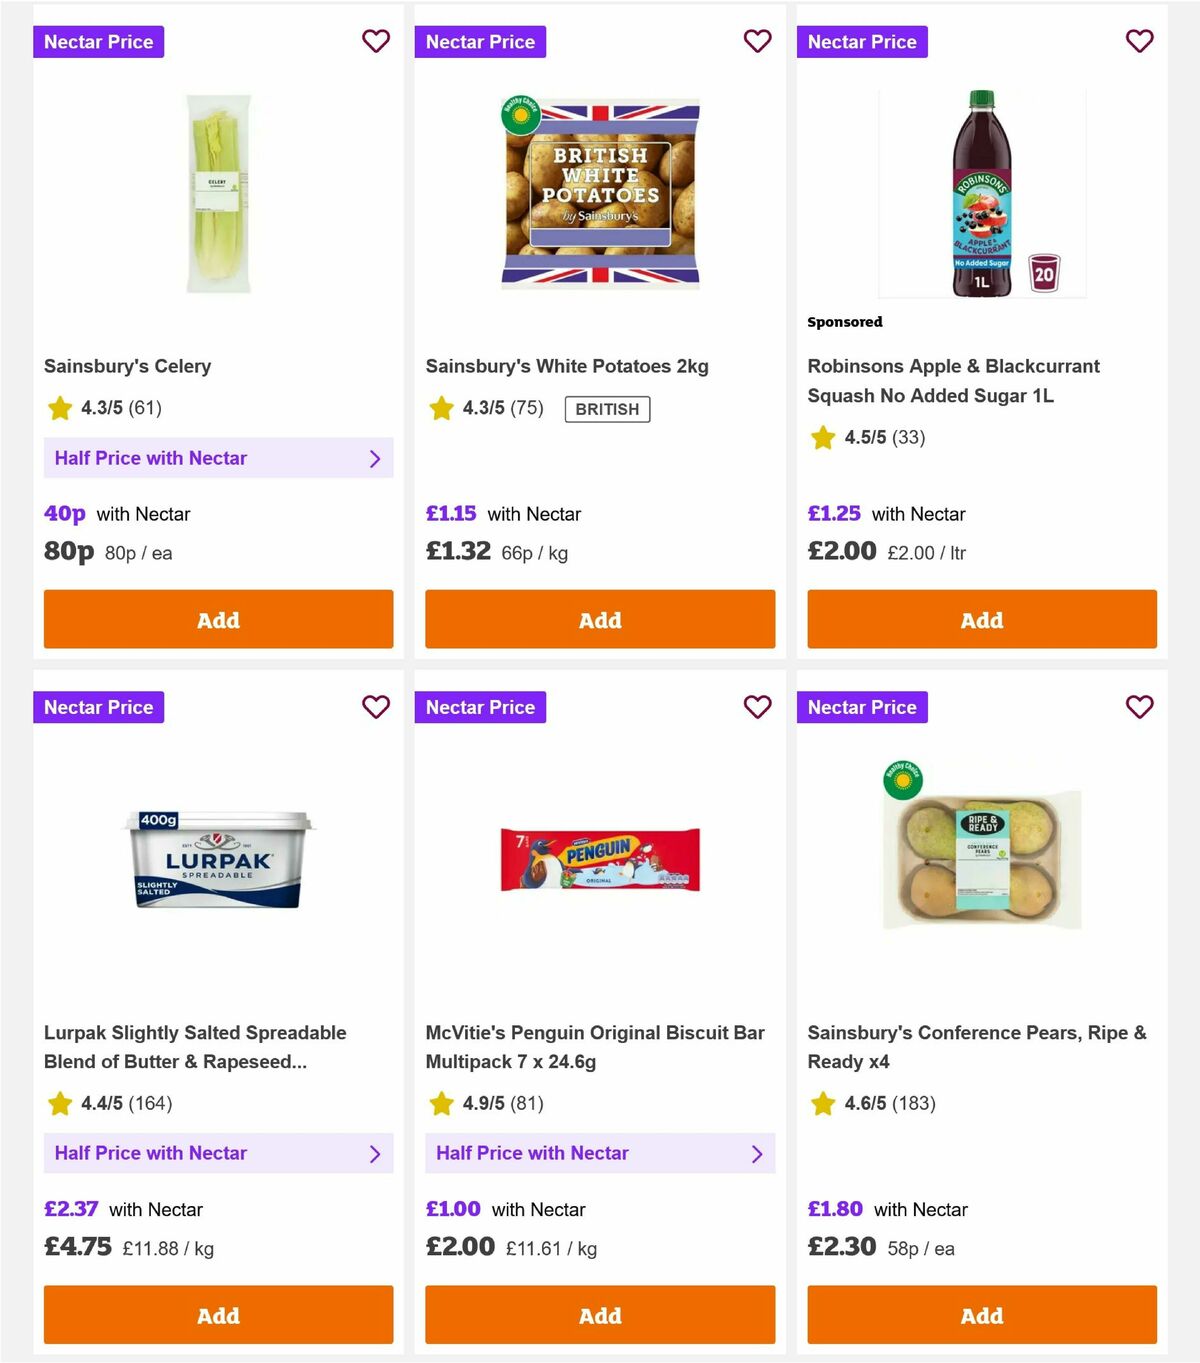Toggle favourite heart on Sainsbury's Celery
The height and width of the screenshot is (1363, 1200).
(x=376, y=41)
